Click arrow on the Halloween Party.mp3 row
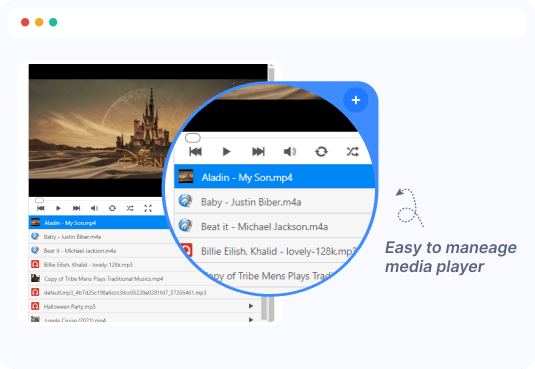This screenshot has height=369, width=535. point(251,306)
